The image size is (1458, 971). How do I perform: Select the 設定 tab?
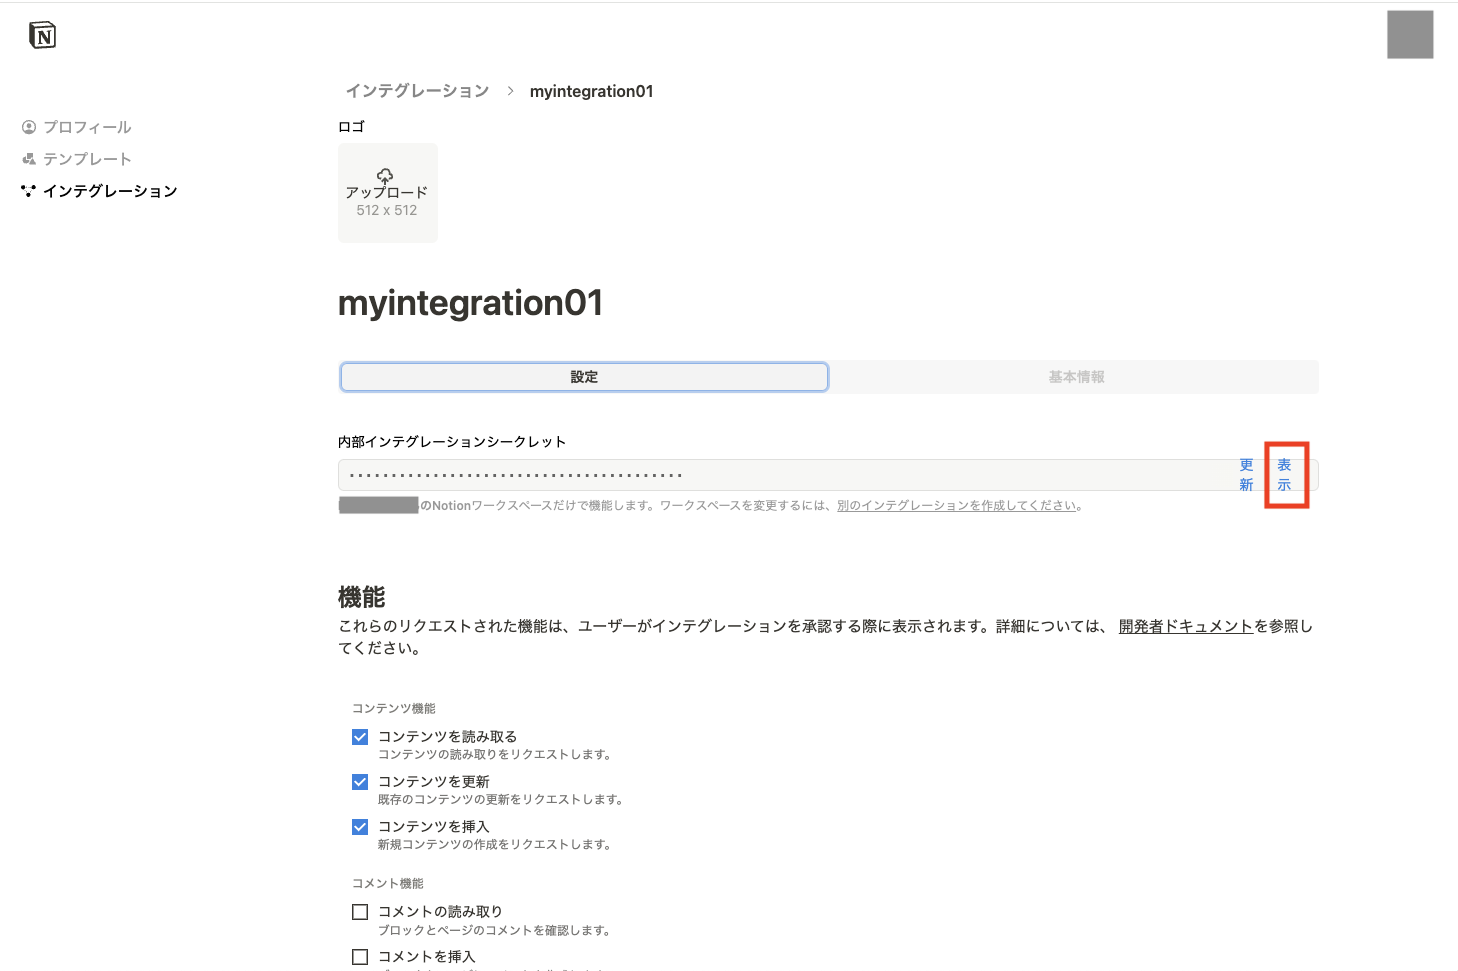tap(584, 377)
